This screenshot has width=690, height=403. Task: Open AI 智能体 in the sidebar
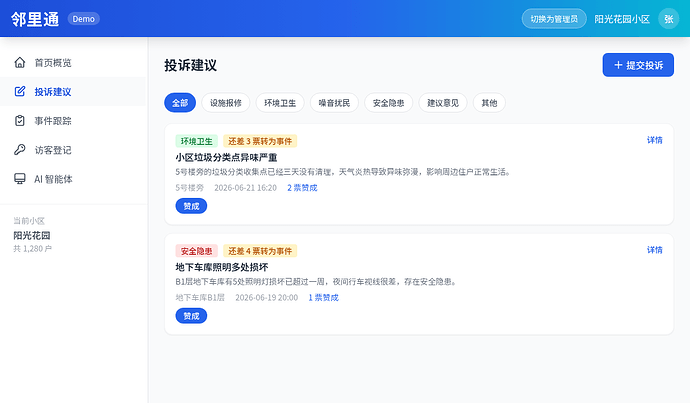(x=73, y=179)
